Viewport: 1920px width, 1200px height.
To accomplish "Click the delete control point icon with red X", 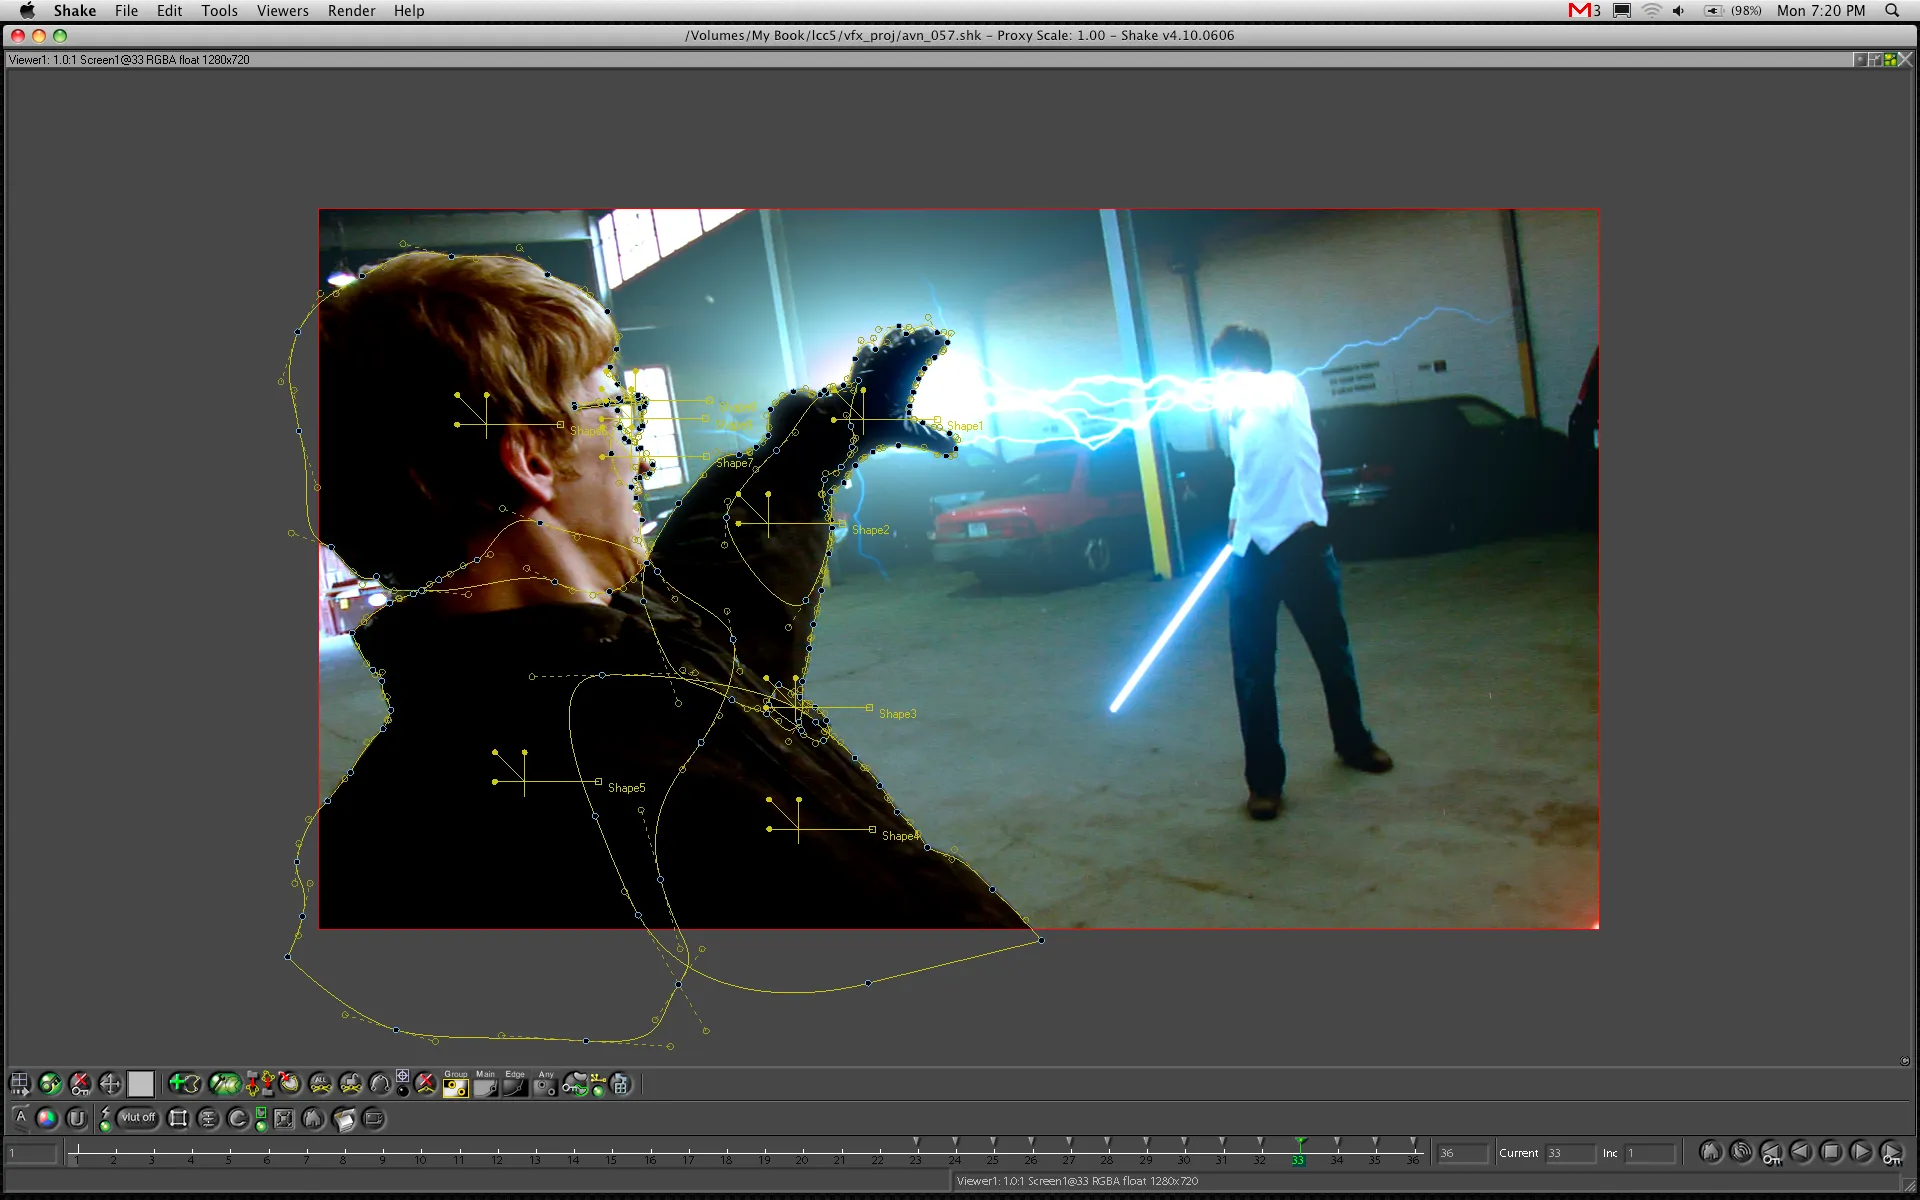I will pos(425,1084).
